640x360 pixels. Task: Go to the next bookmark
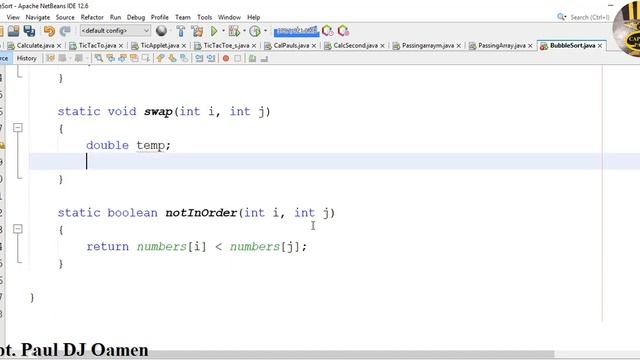[172, 58]
